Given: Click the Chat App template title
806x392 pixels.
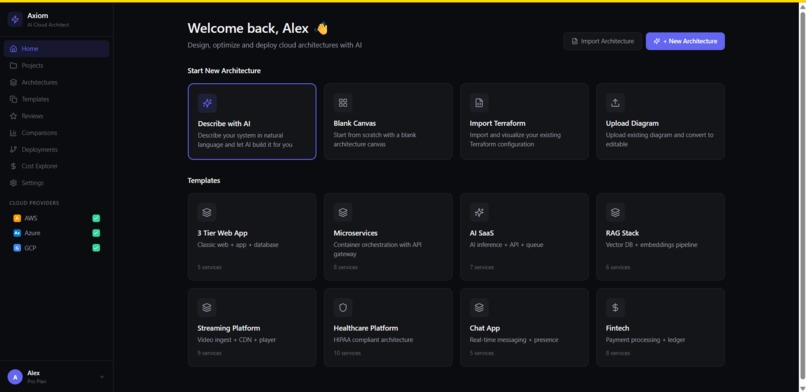Looking at the screenshot, I should (x=485, y=328).
